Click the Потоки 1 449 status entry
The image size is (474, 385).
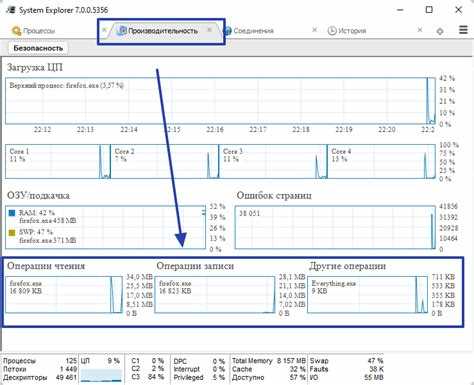coord(40,369)
